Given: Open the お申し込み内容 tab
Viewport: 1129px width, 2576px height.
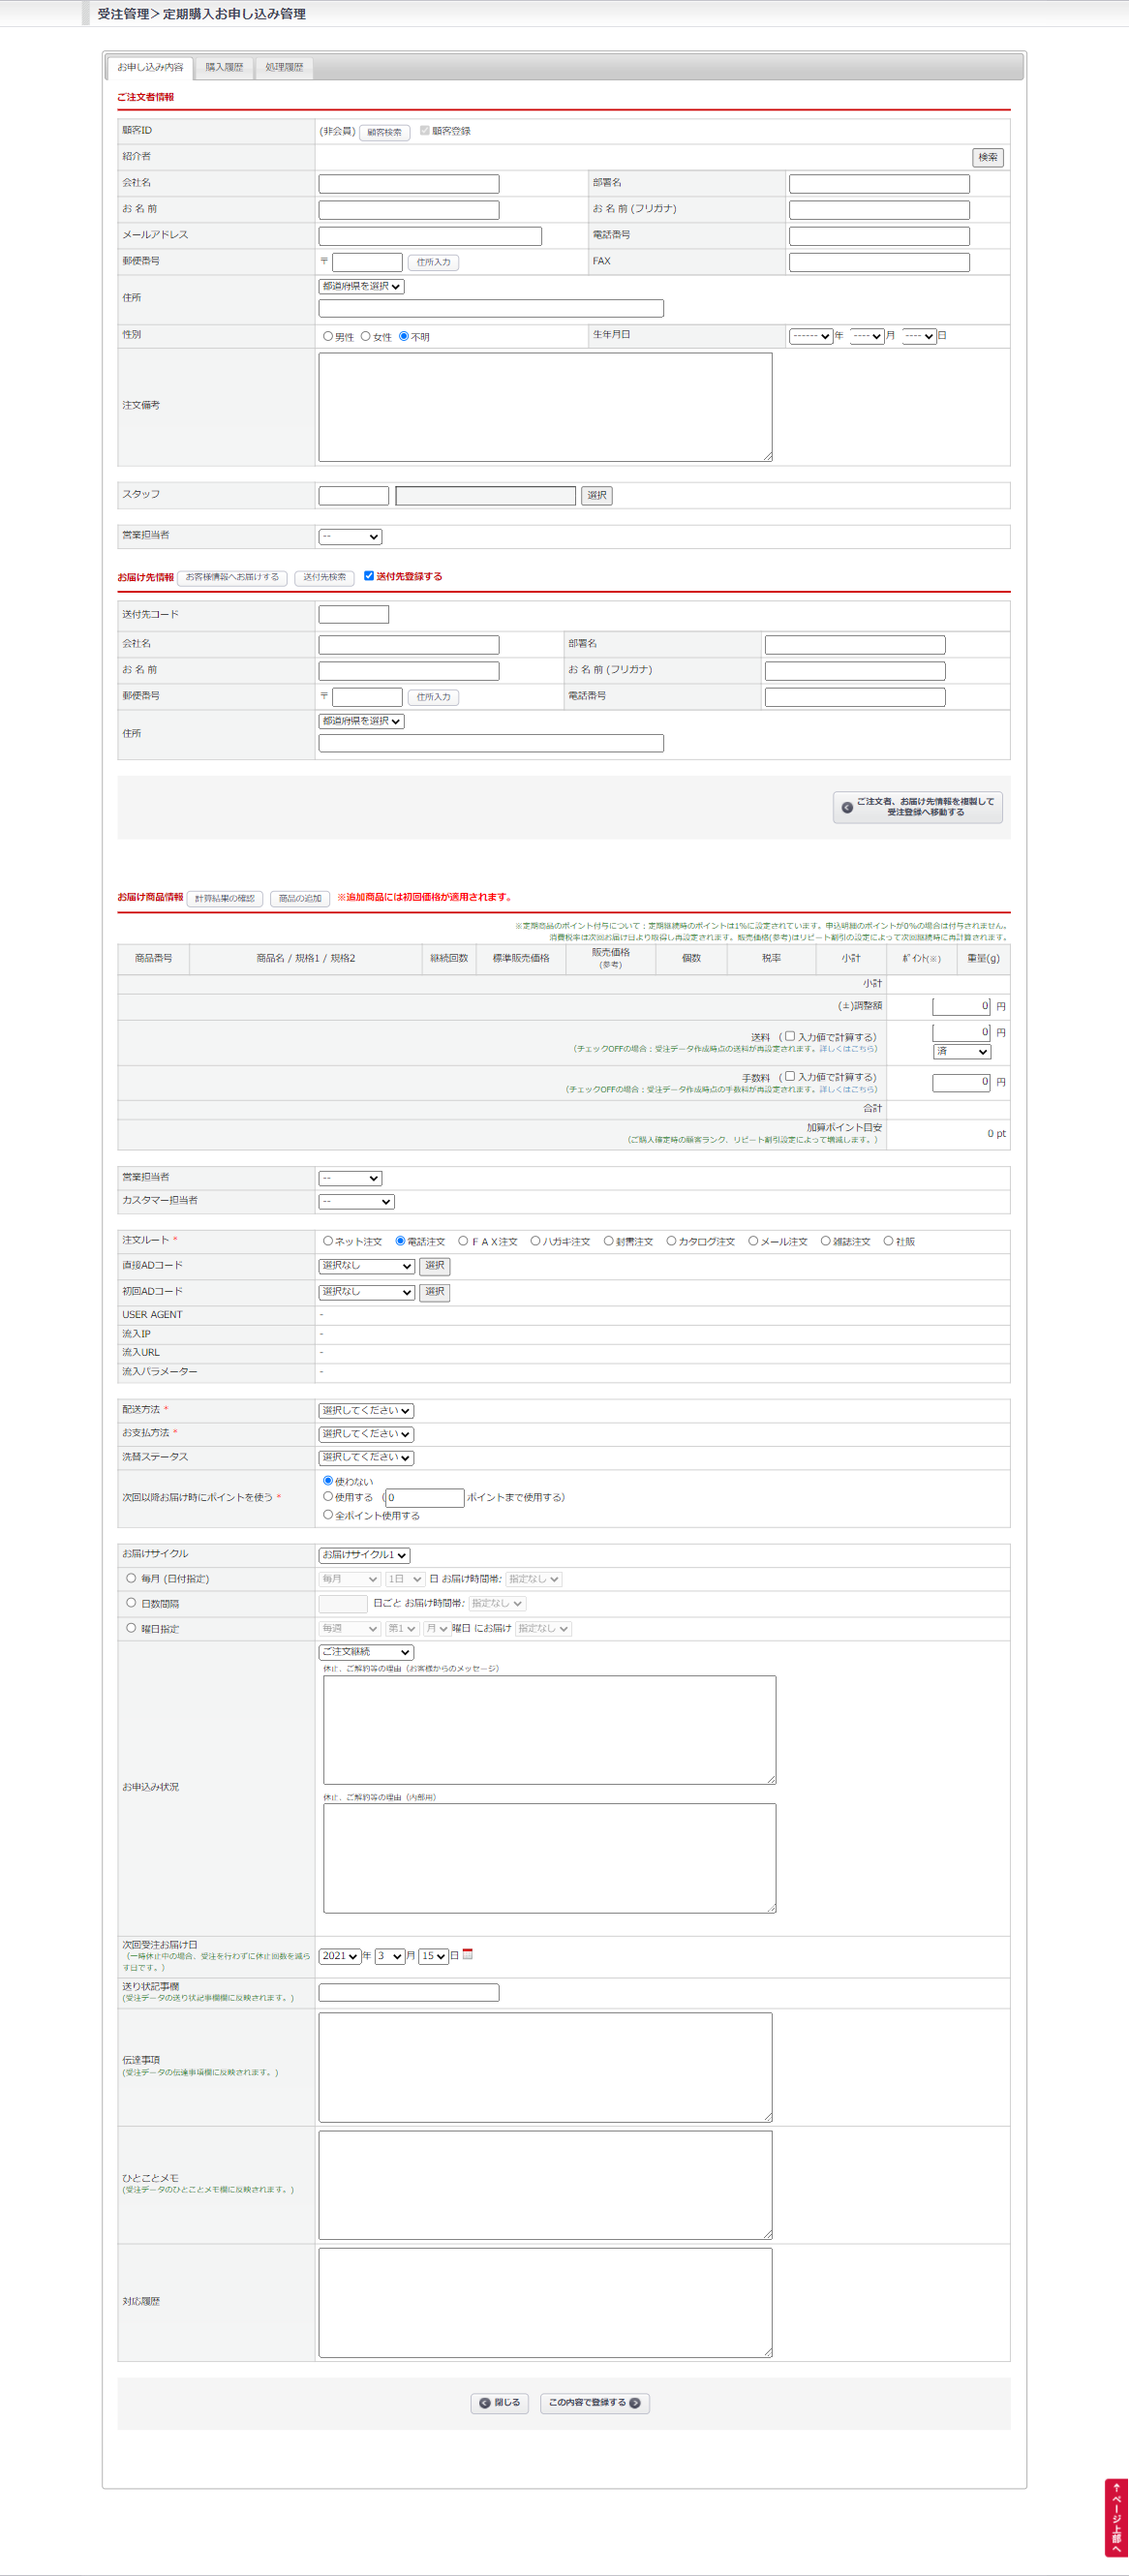Looking at the screenshot, I should (x=150, y=67).
